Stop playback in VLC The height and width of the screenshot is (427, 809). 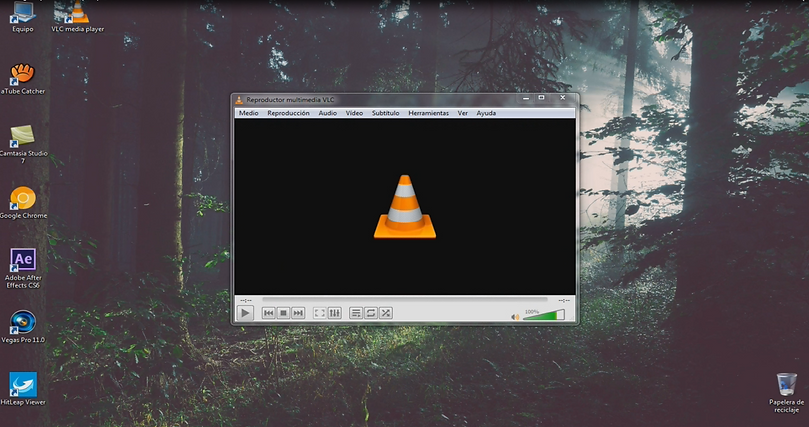(x=283, y=313)
